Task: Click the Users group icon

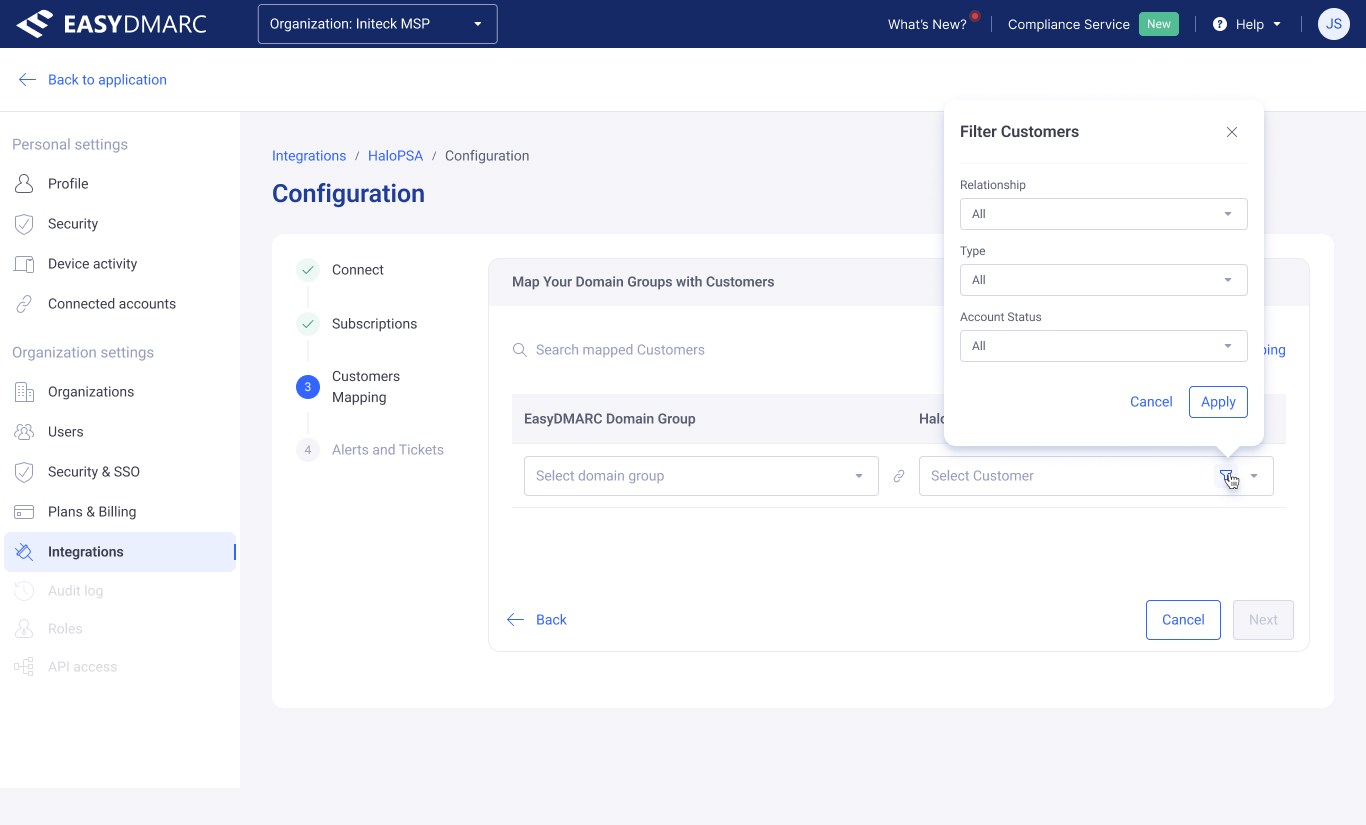Action: pos(24,432)
